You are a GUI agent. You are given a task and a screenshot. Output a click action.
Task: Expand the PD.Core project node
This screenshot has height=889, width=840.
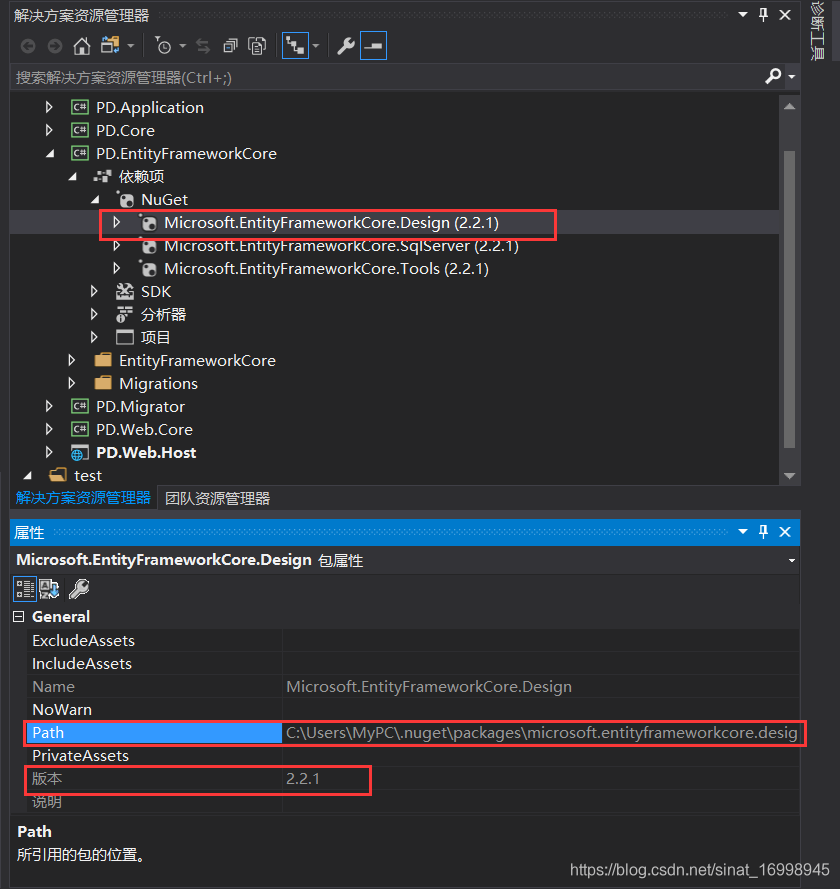(49, 130)
